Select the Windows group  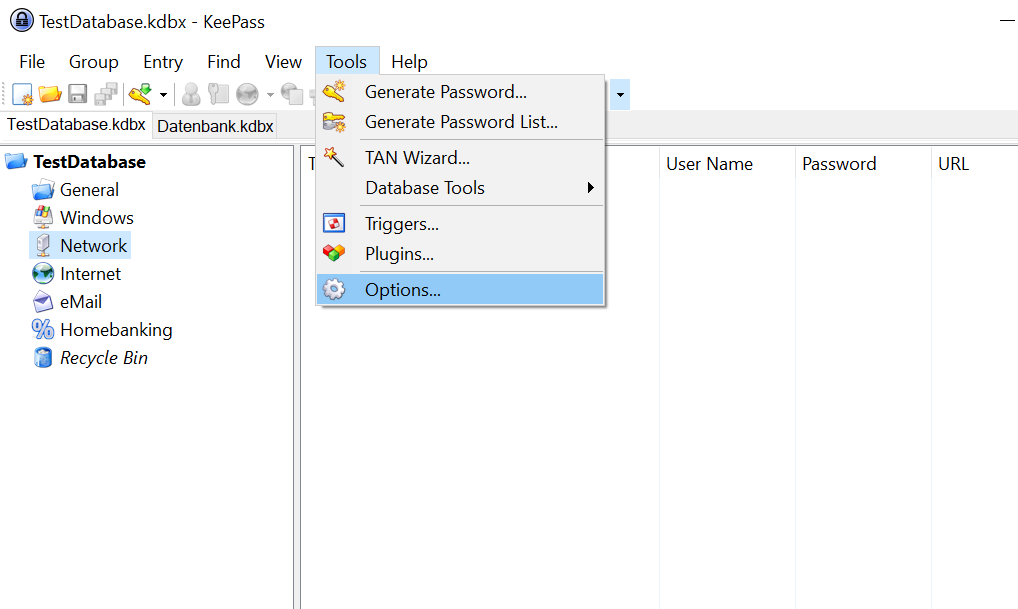[x=97, y=218]
